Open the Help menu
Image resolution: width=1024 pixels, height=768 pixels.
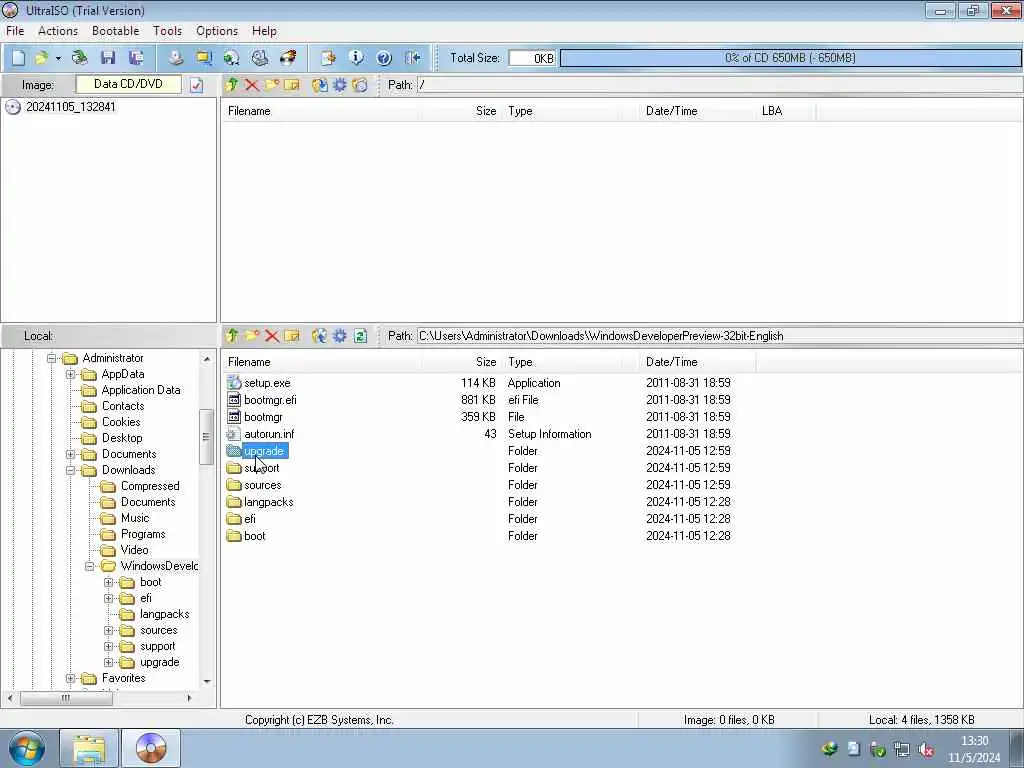tap(264, 31)
